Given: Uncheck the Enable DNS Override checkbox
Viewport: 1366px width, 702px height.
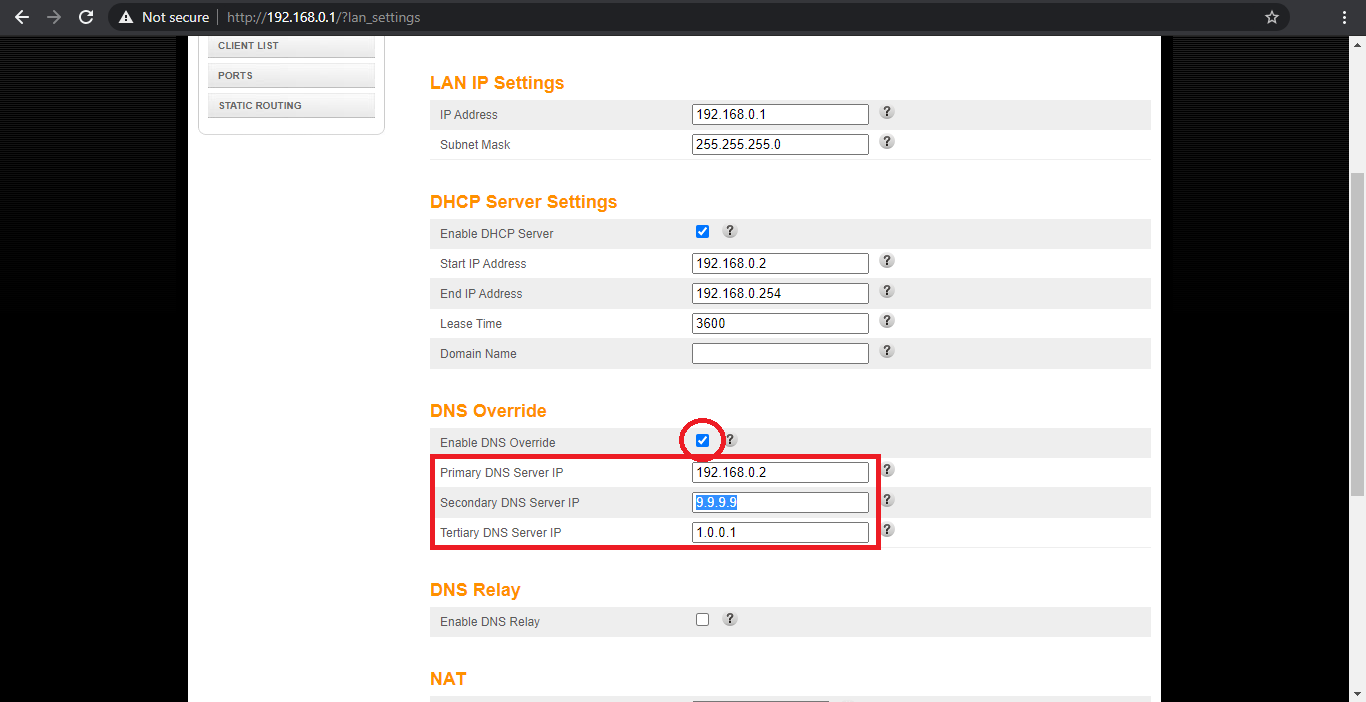Looking at the screenshot, I should tap(702, 441).
